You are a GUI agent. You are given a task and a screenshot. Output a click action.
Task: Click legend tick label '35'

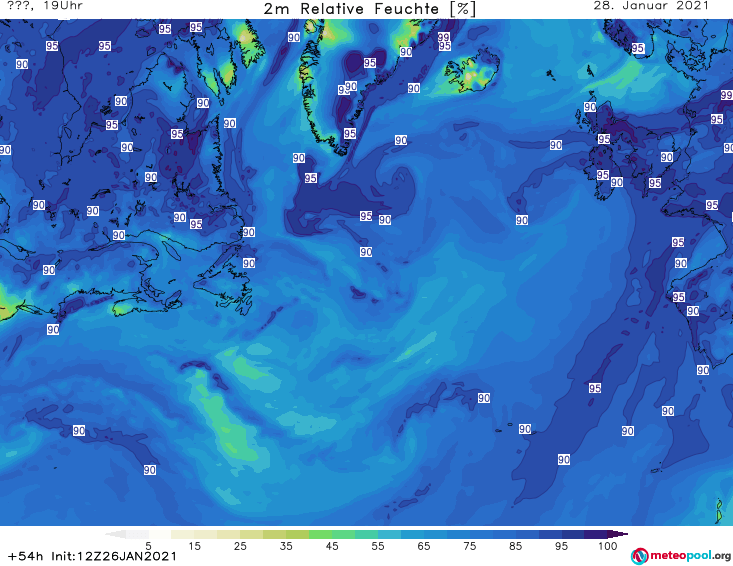coord(286,546)
